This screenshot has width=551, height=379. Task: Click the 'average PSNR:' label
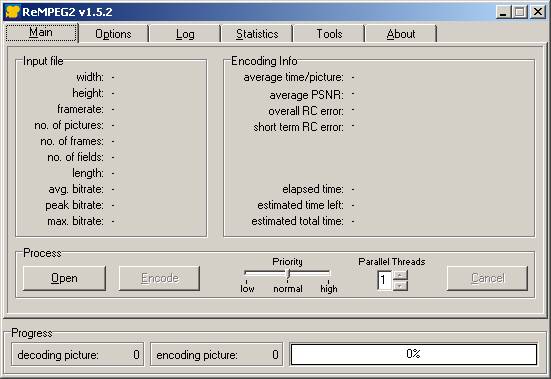tap(307, 95)
